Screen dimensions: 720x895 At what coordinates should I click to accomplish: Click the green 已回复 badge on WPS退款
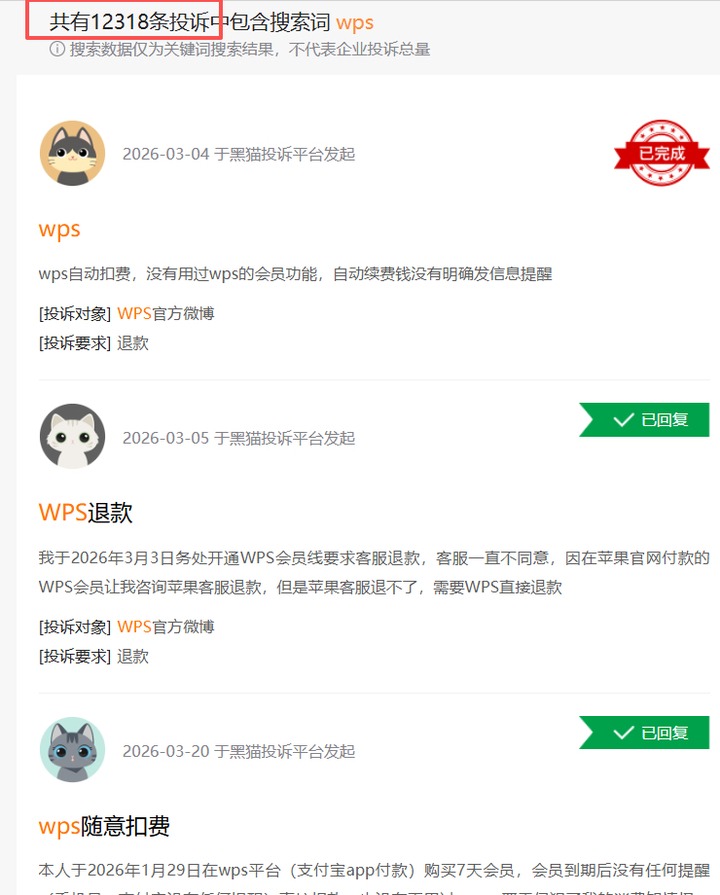tap(644, 420)
